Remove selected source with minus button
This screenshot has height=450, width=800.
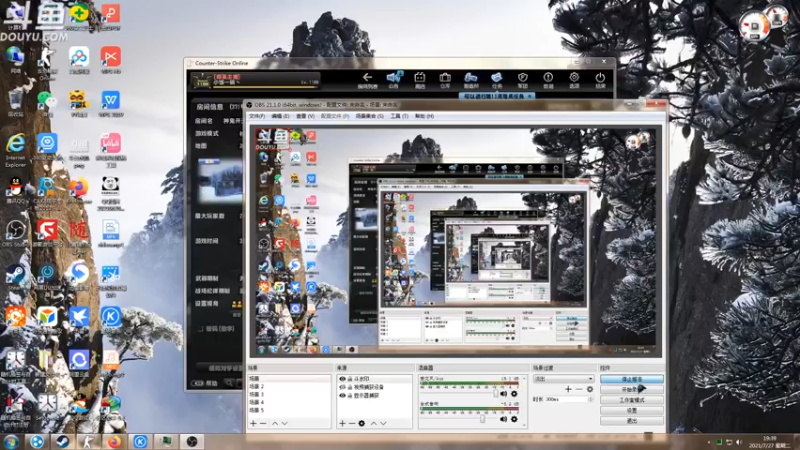pos(352,423)
